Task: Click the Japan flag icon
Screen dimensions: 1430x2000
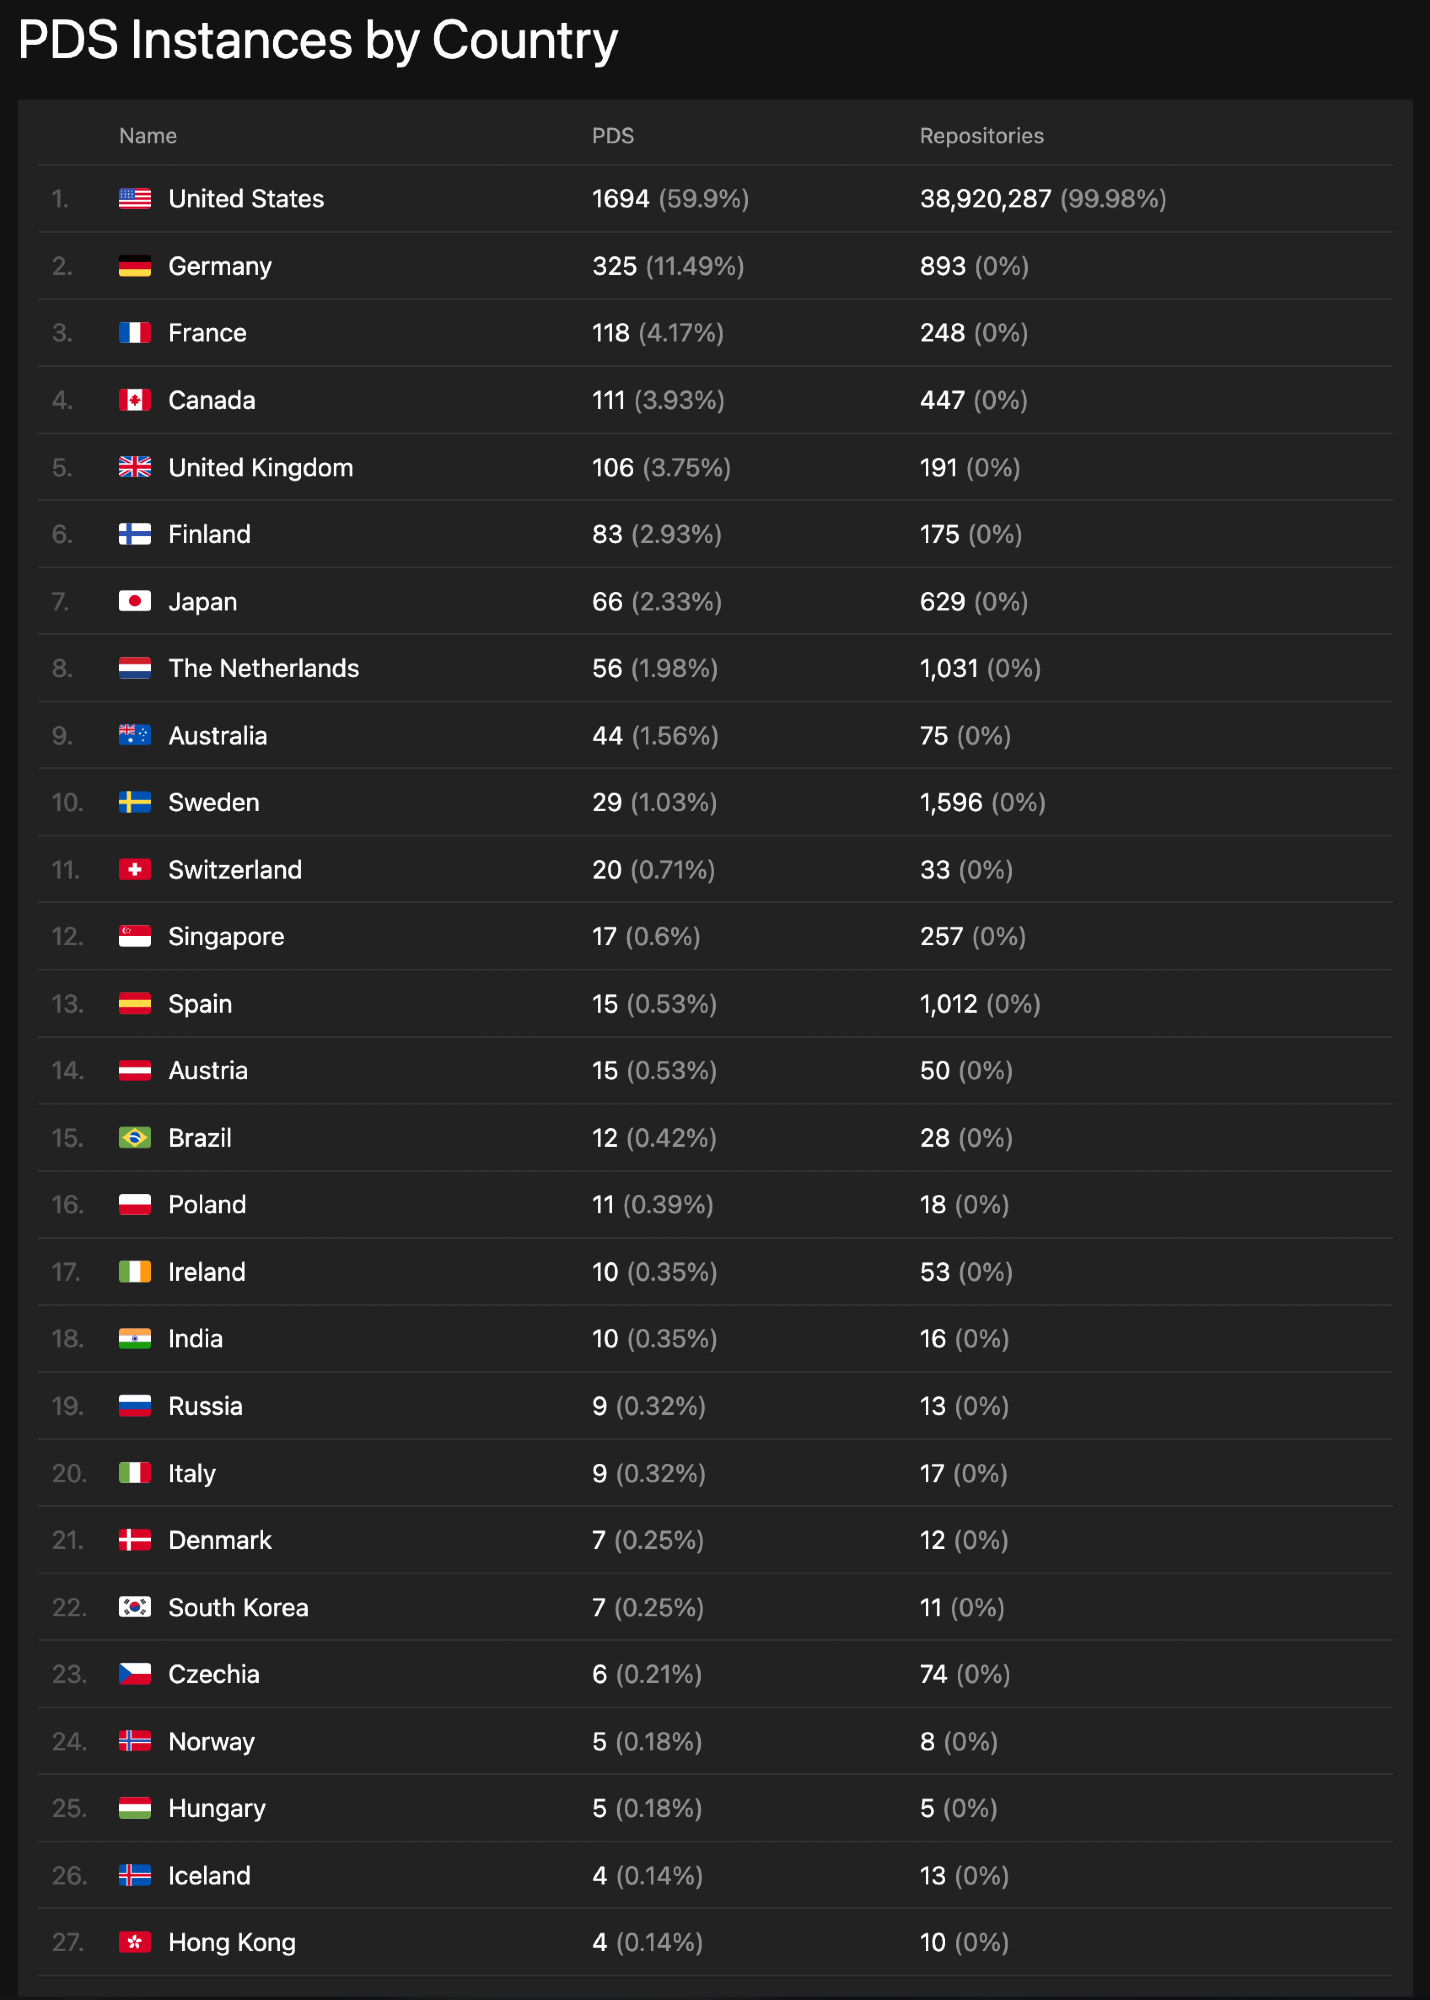Action: tap(135, 601)
